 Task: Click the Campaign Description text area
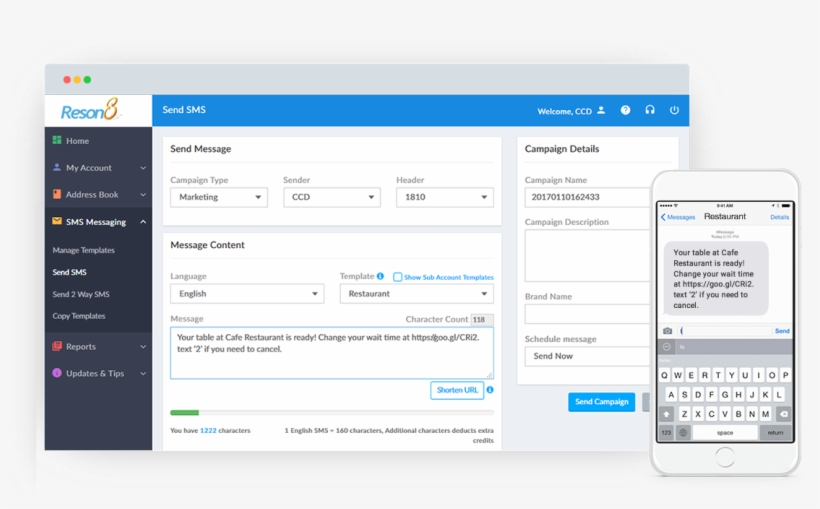[587, 256]
